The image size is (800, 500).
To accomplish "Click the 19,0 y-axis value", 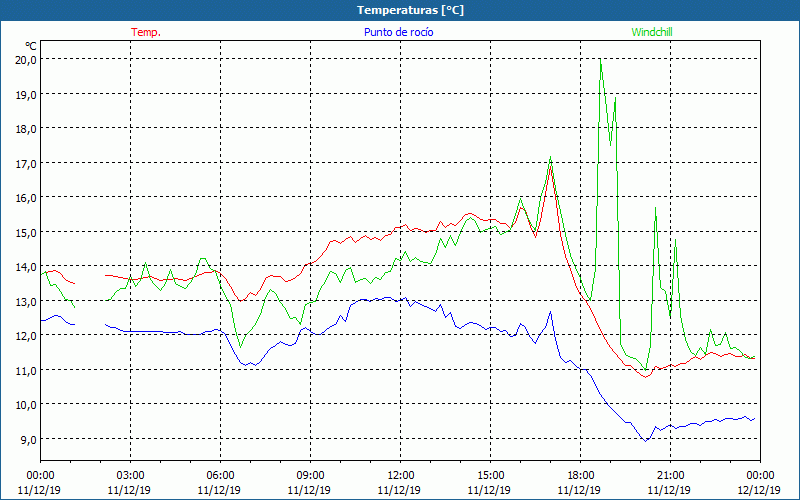I will [26, 94].
